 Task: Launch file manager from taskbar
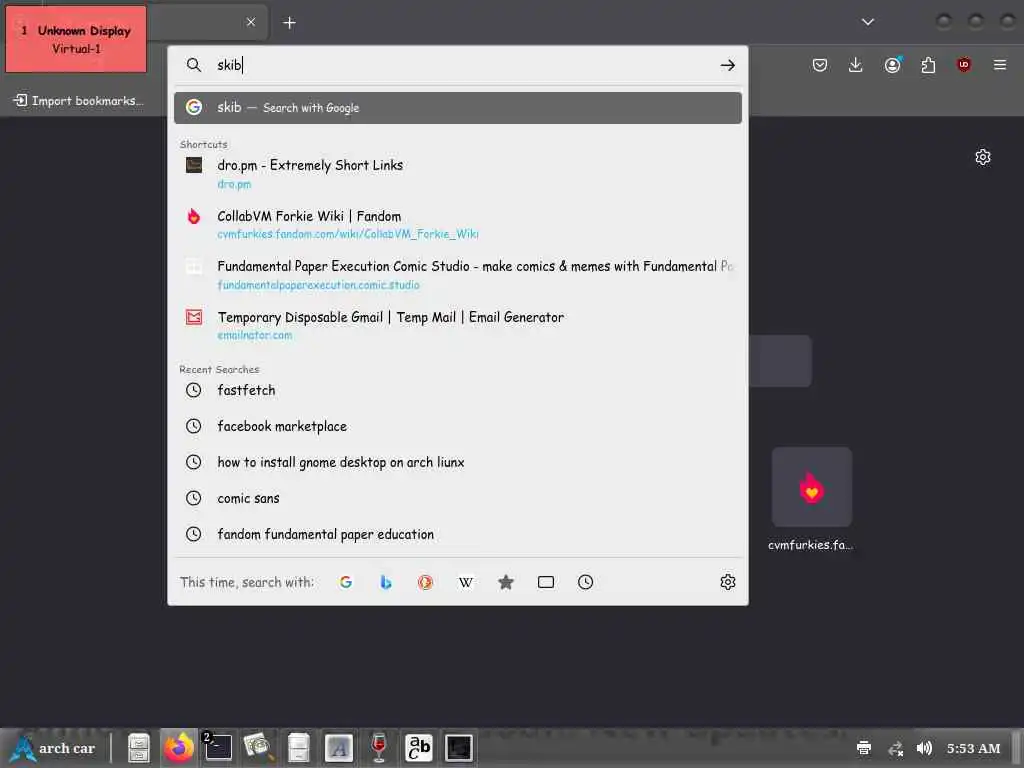(x=138, y=748)
